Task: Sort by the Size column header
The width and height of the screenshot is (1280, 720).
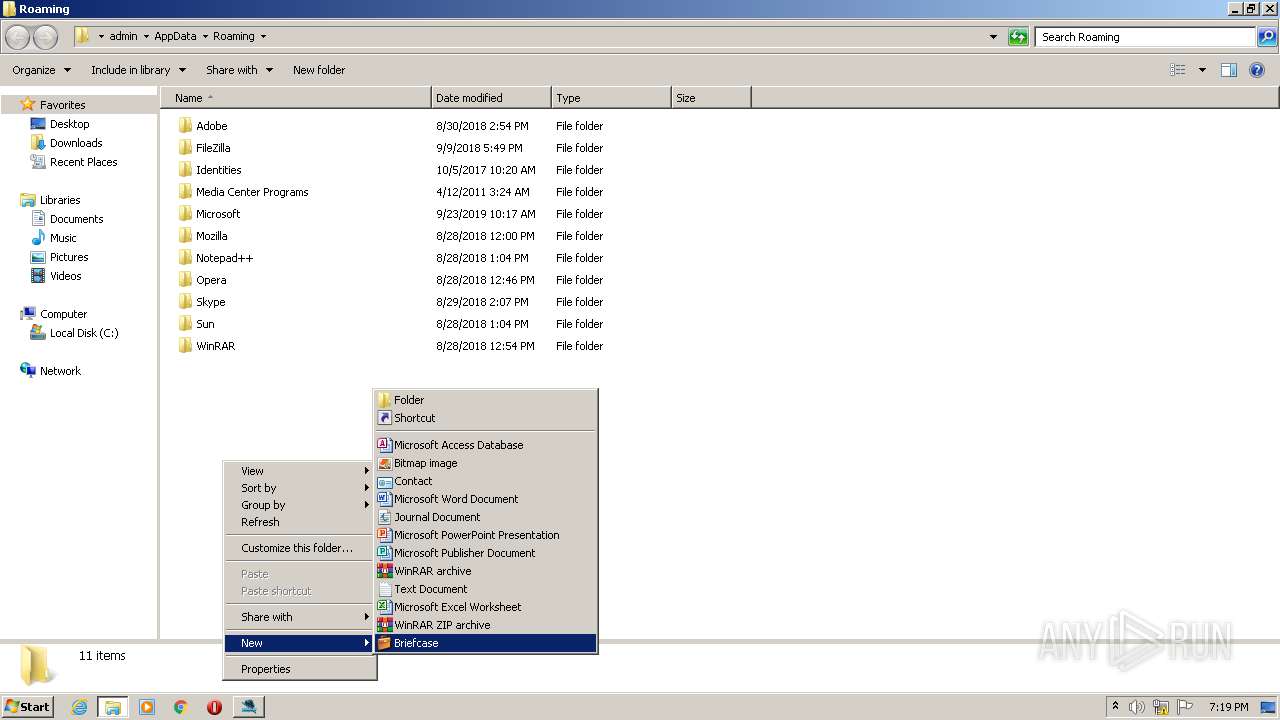Action: pyautogui.click(x=711, y=98)
